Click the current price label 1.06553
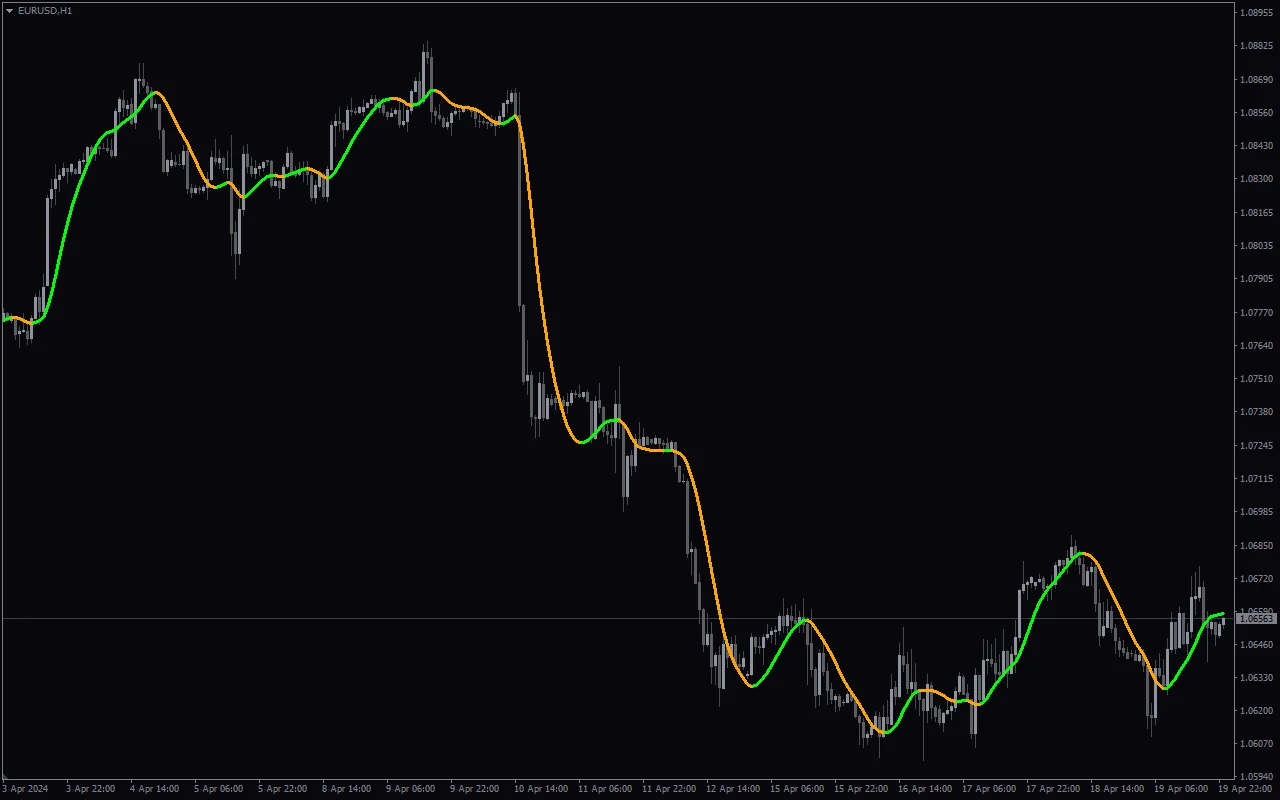The image size is (1280, 800). 1256,619
